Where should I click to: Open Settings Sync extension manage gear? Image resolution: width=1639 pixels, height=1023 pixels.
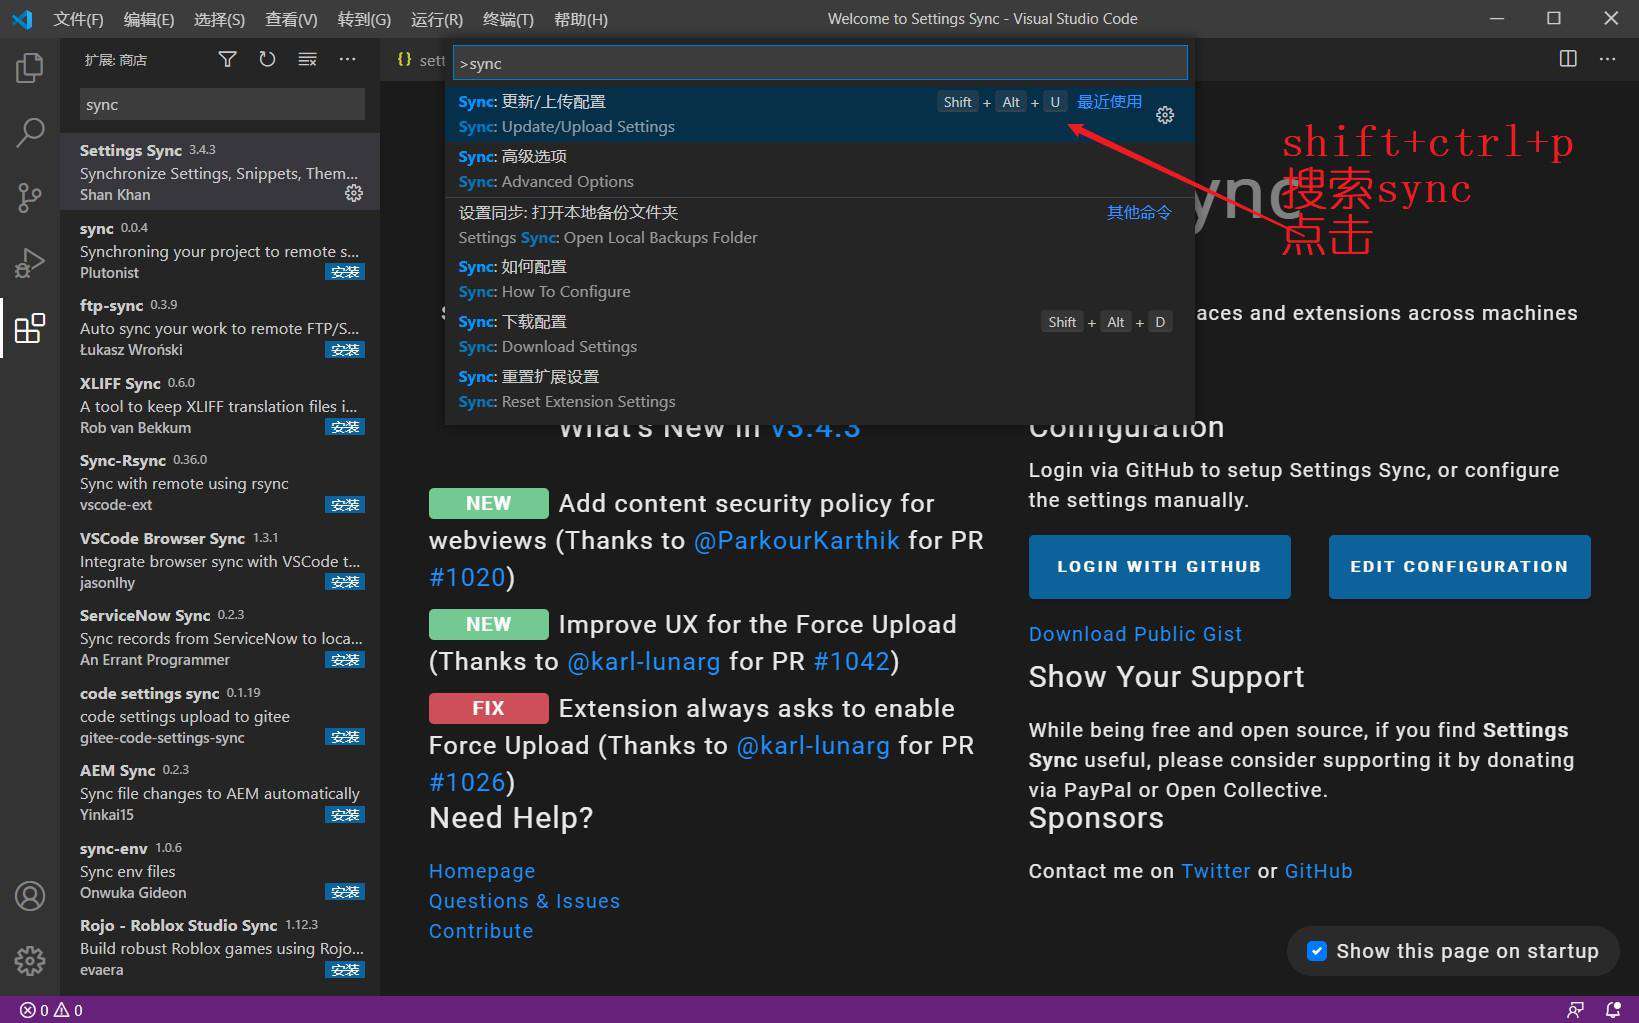pos(354,193)
